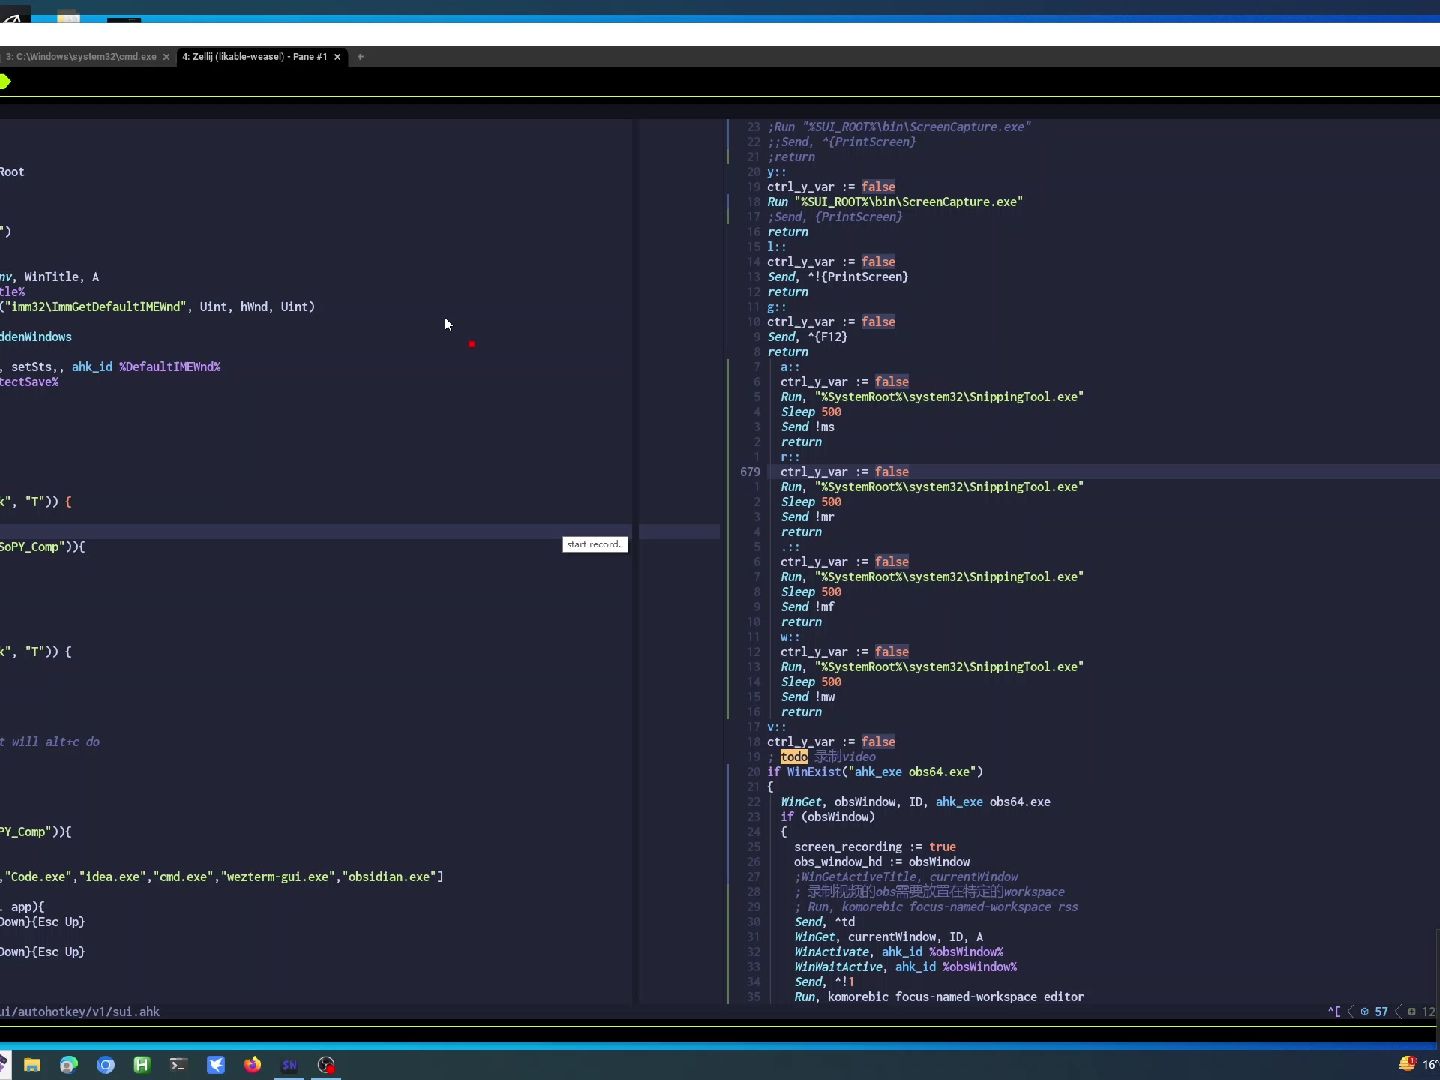Image resolution: width=1440 pixels, height=1080 pixels.
Task: Click the 'y::' hotkey label line
Action: click(777, 172)
